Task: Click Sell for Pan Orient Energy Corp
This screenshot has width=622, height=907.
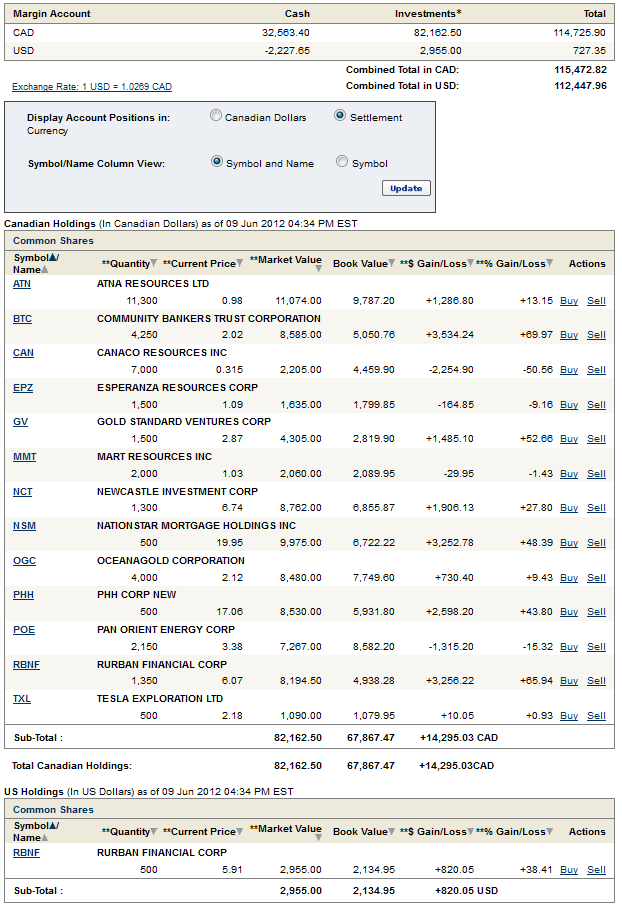Action: pos(596,647)
